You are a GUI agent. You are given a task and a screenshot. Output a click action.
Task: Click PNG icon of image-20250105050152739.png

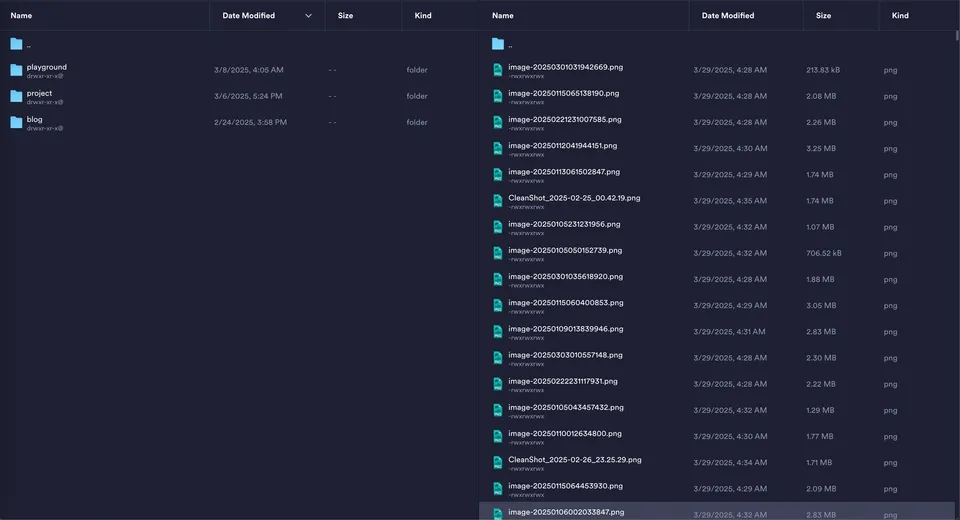click(498, 253)
